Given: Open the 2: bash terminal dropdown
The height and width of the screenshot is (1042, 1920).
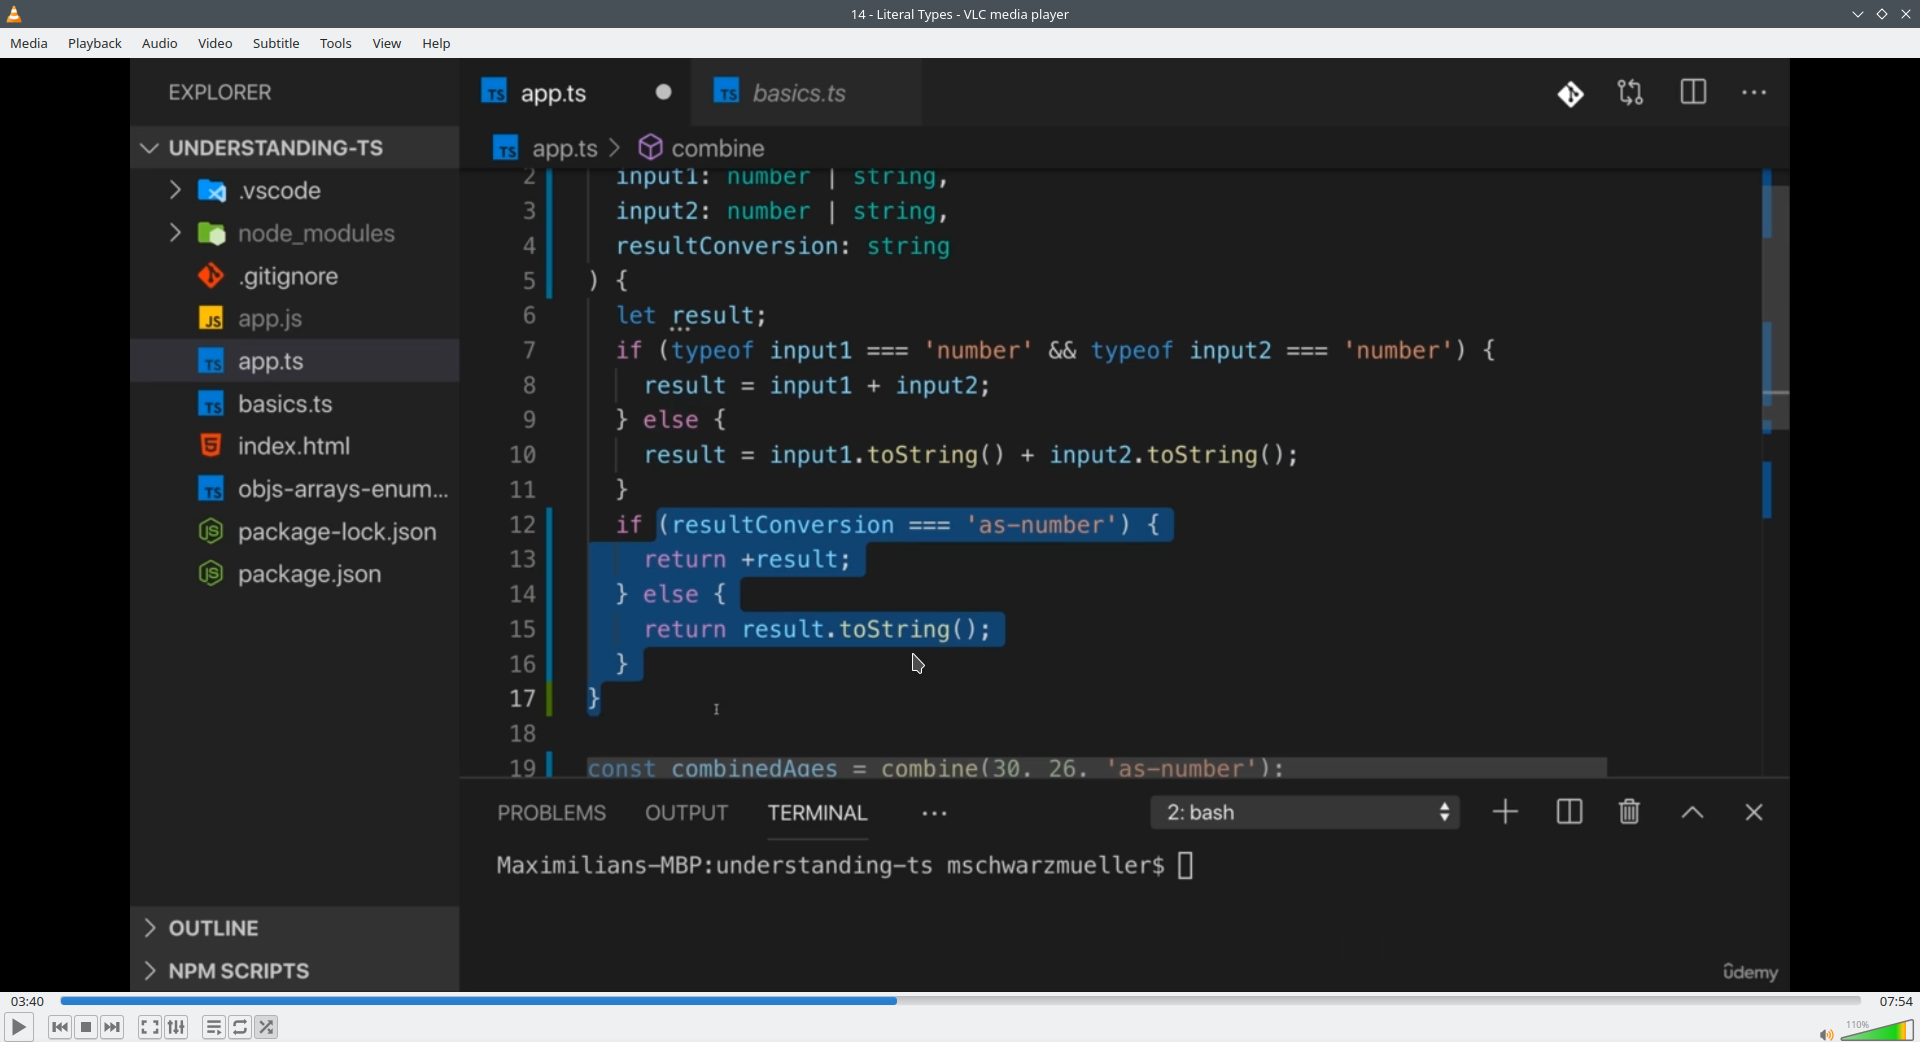Looking at the screenshot, I should (x=1305, y=813).
